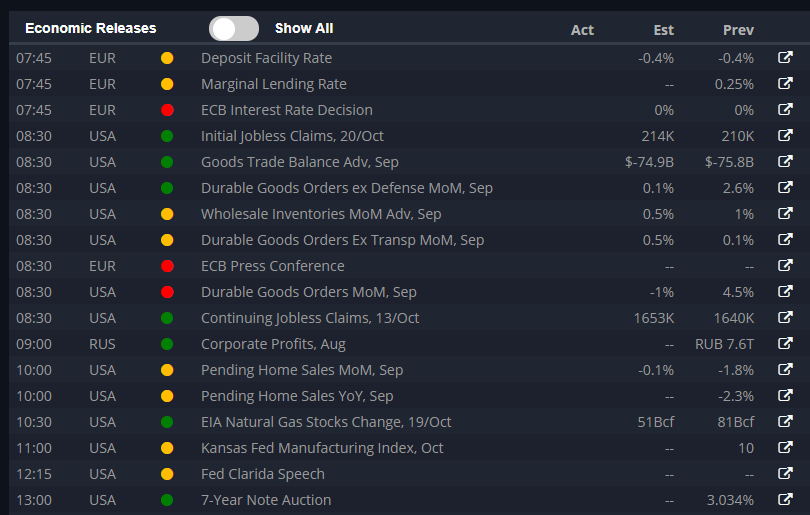The image size is (810, 515).
Task: Select Pending Home Sales YoY, Sep row
Action: pyautogui.click(x=409, y=396)
